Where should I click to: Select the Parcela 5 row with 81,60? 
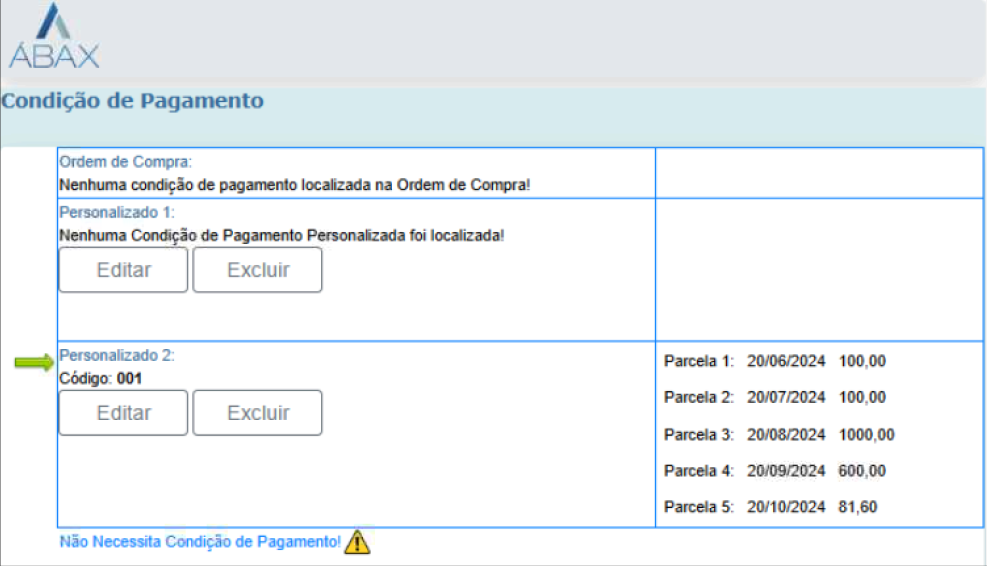click(x=771, y=507)
